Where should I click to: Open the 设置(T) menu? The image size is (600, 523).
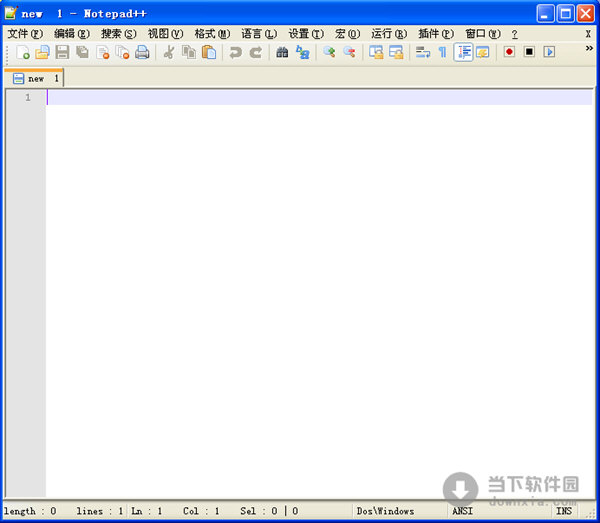pyautogui.click(x=306, y=34)
